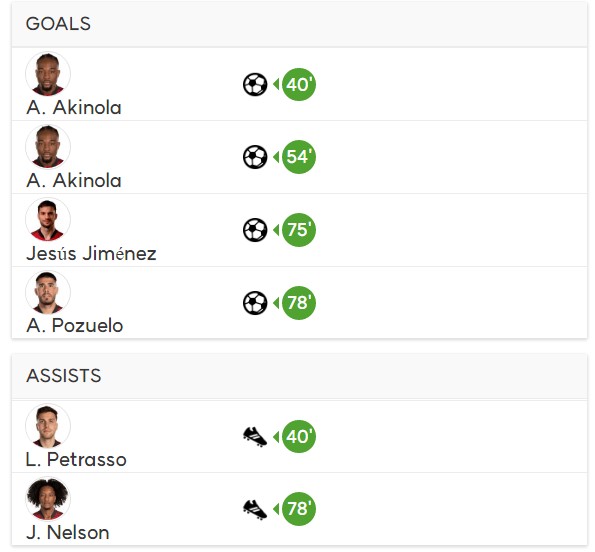Select the 40' assist minute badge for Petrasso

[299, 437]
